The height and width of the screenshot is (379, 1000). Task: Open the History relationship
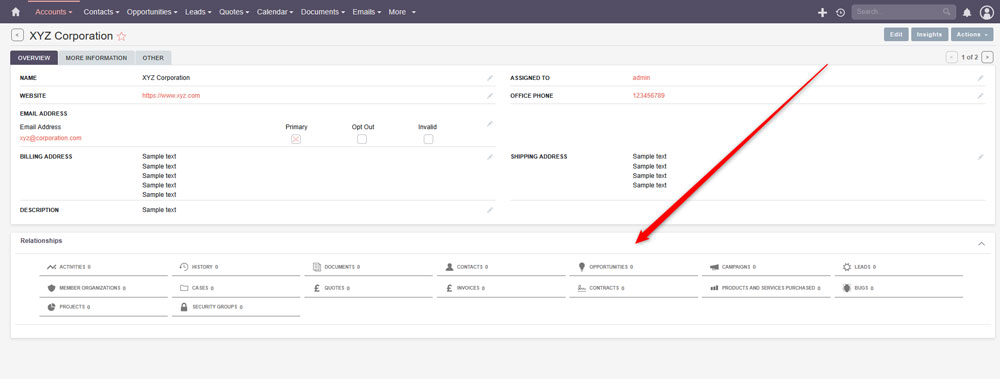tap(236, 267)
